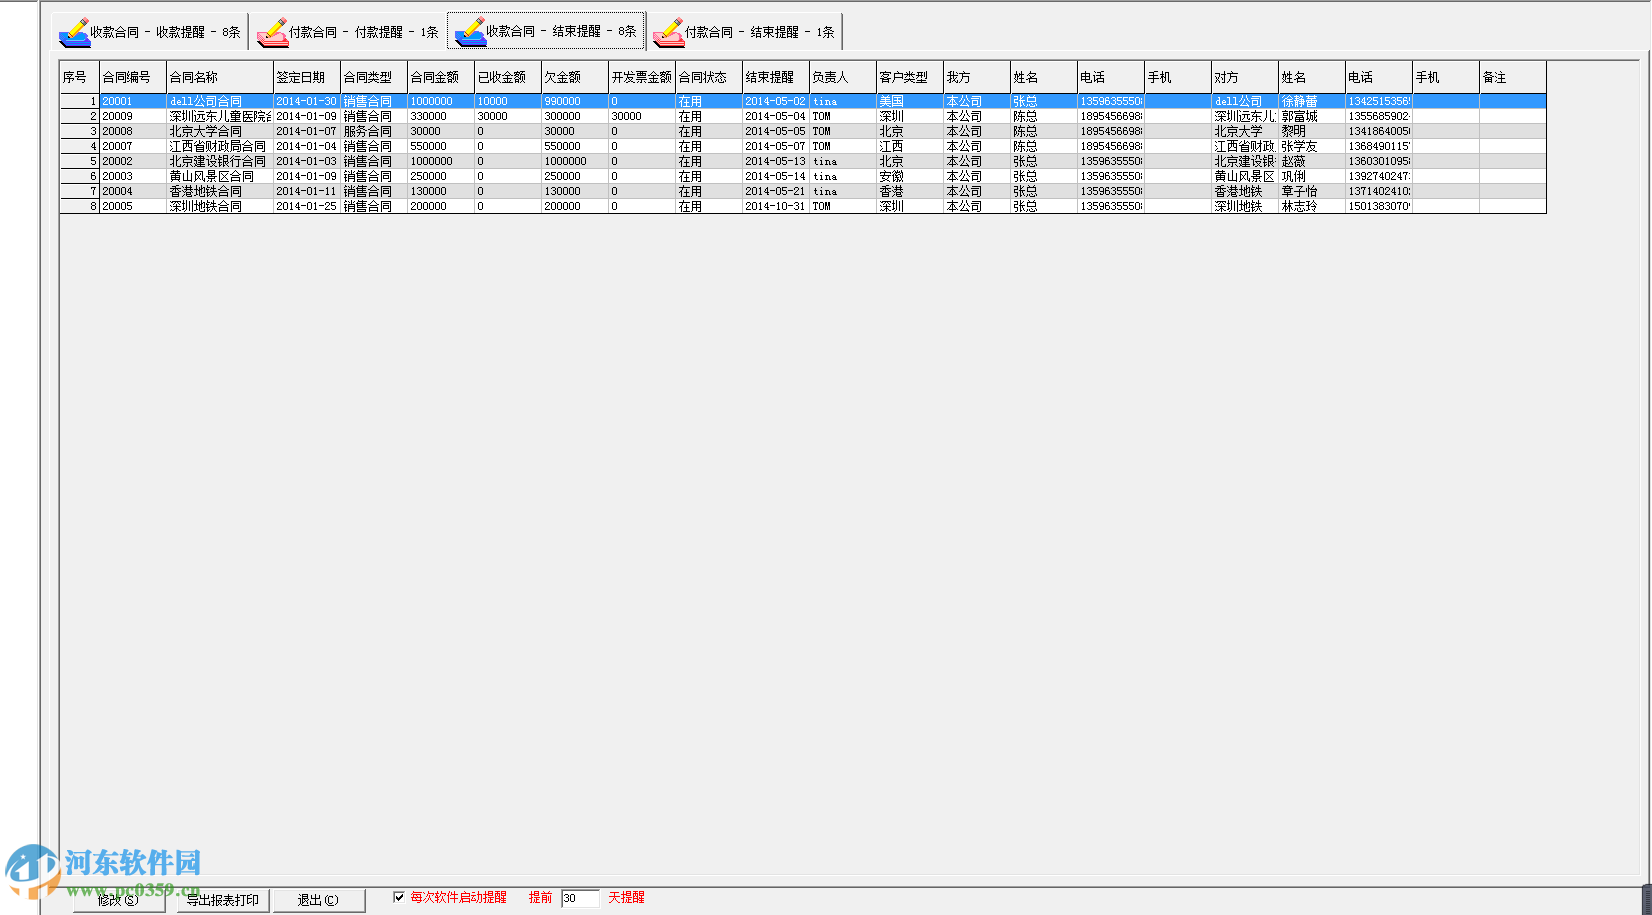Select contract number 20001 cell

click(x=133, y=101)
